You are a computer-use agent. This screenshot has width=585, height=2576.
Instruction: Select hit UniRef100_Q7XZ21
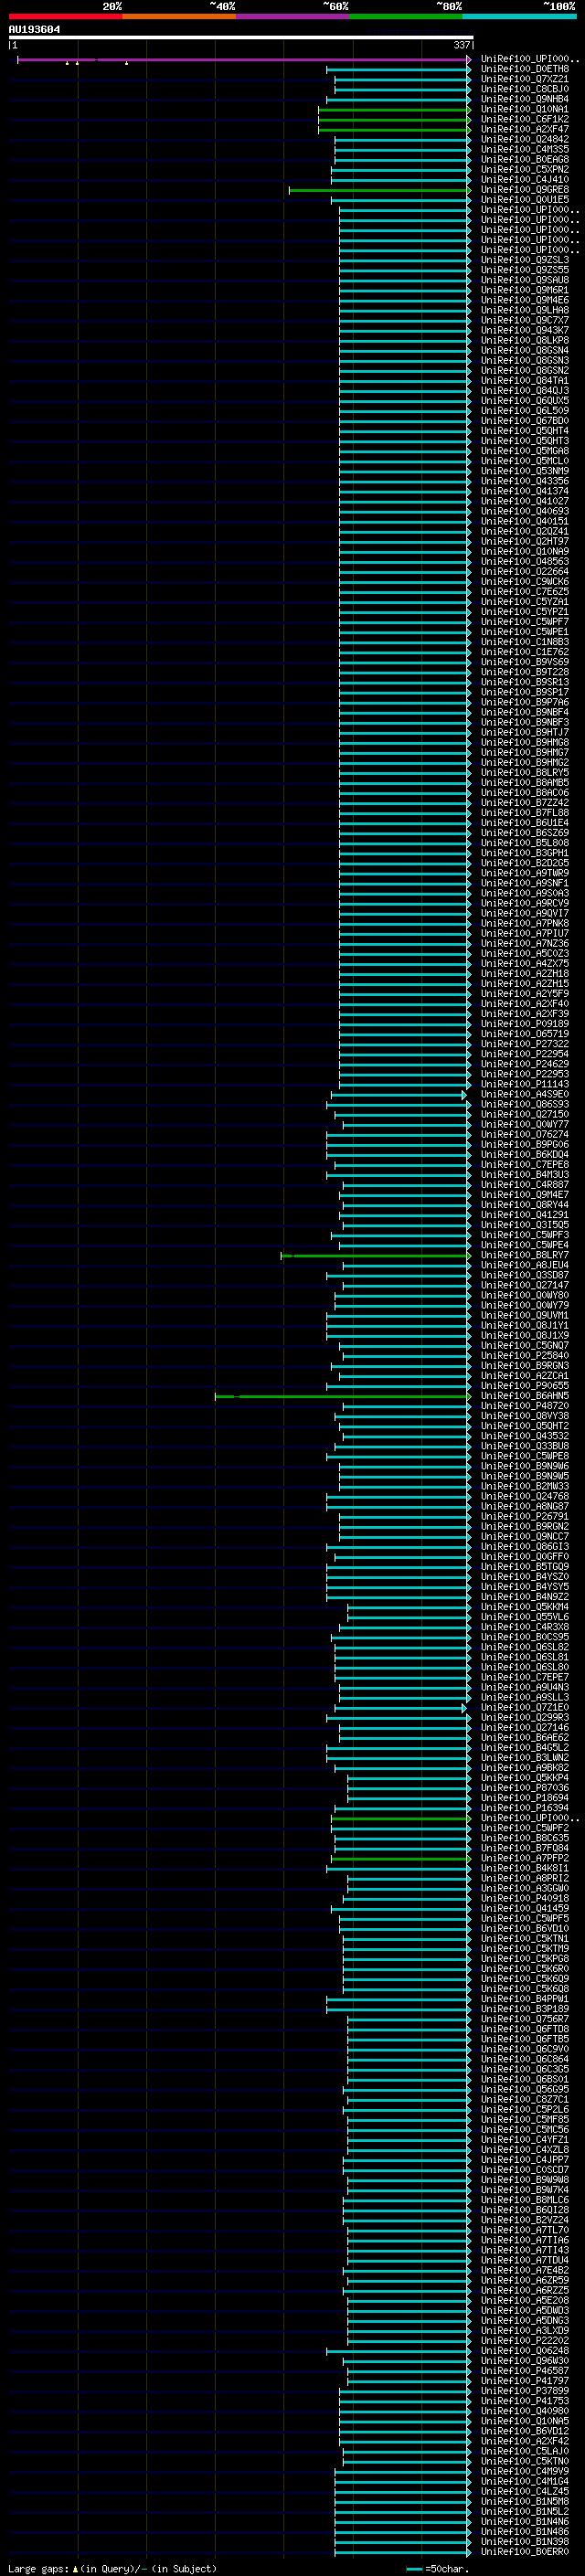click(525, 79)
